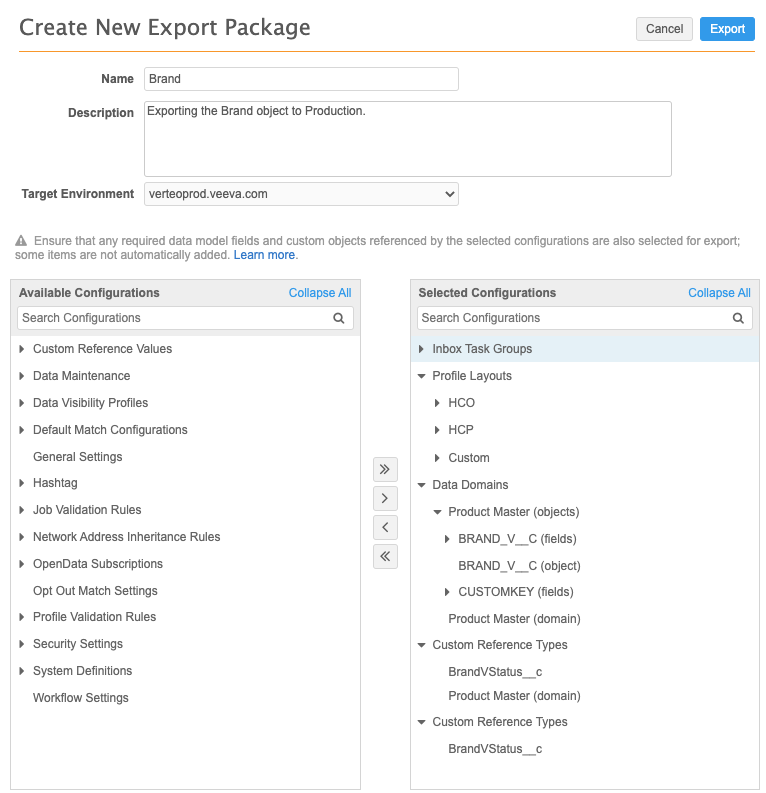The width and height of the screenshot is (766, 793).
Task: Collapse the Profile Layouts node
Action: 422,376
